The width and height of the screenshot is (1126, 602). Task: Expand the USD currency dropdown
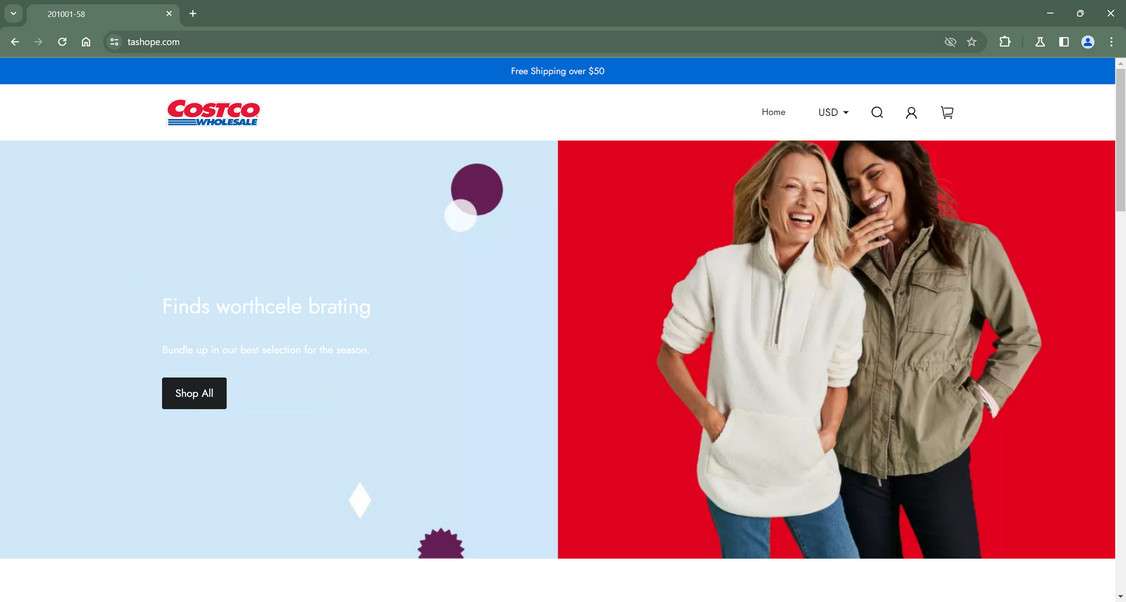coord(832,112)
